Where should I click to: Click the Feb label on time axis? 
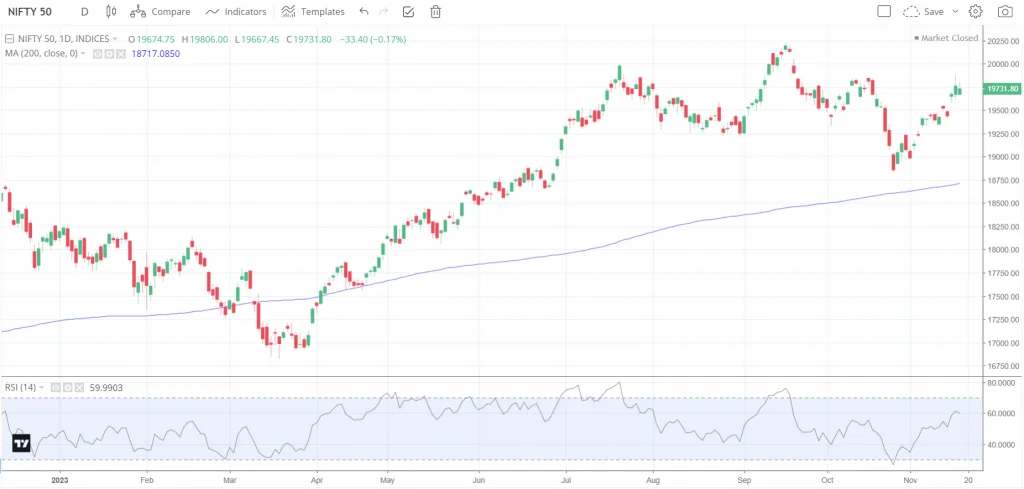[x=146, y=479]
